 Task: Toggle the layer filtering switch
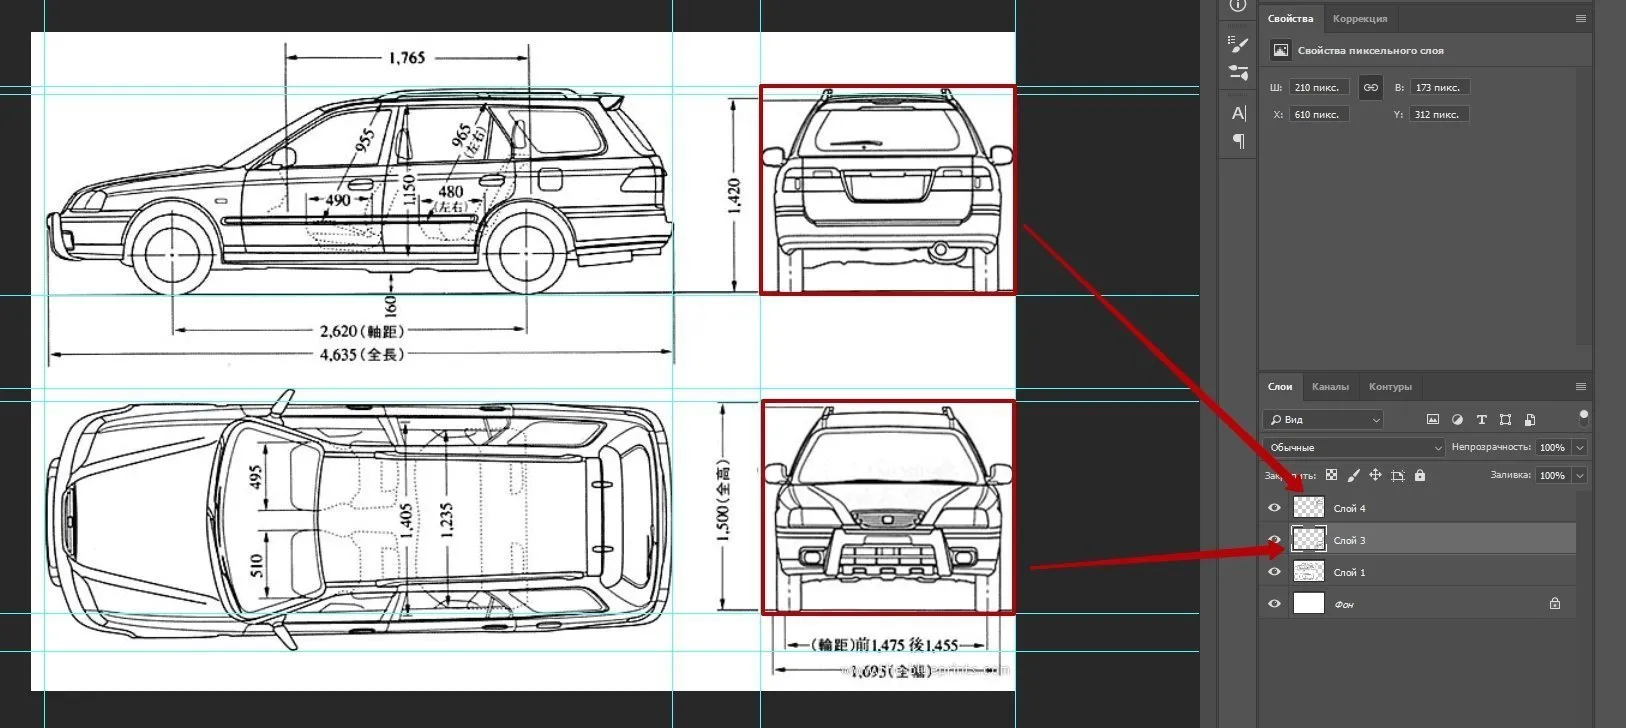[1583, 418]
